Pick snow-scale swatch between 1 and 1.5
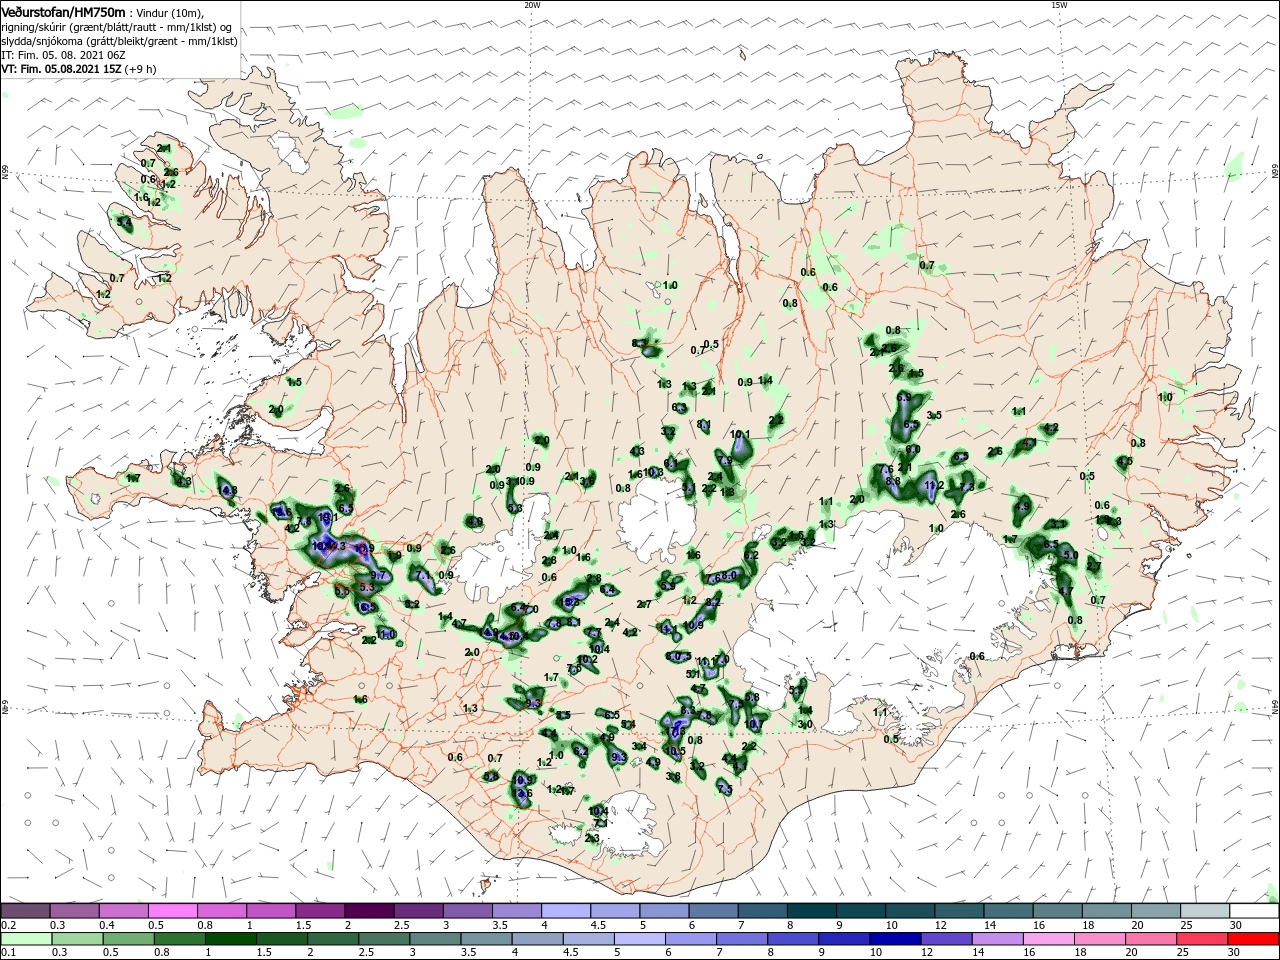 [271, 911]
